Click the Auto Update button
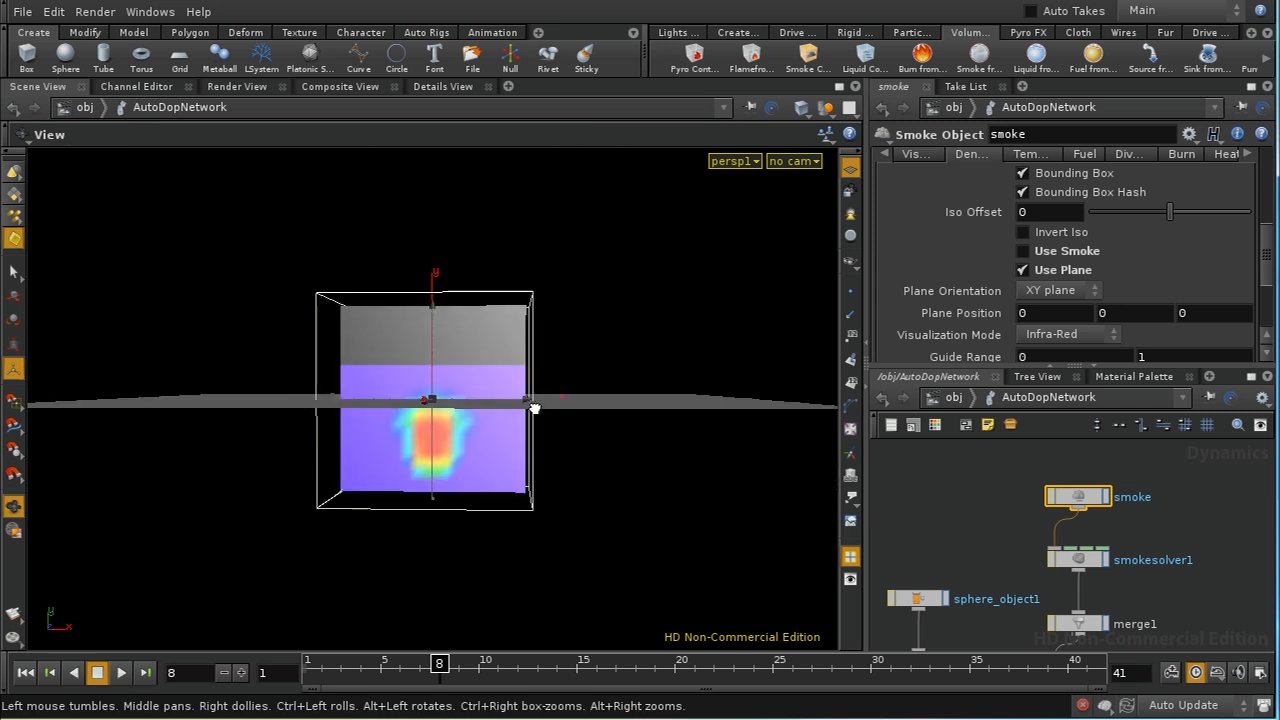This screenshot has height=720, width=1280. point(1183,705)
